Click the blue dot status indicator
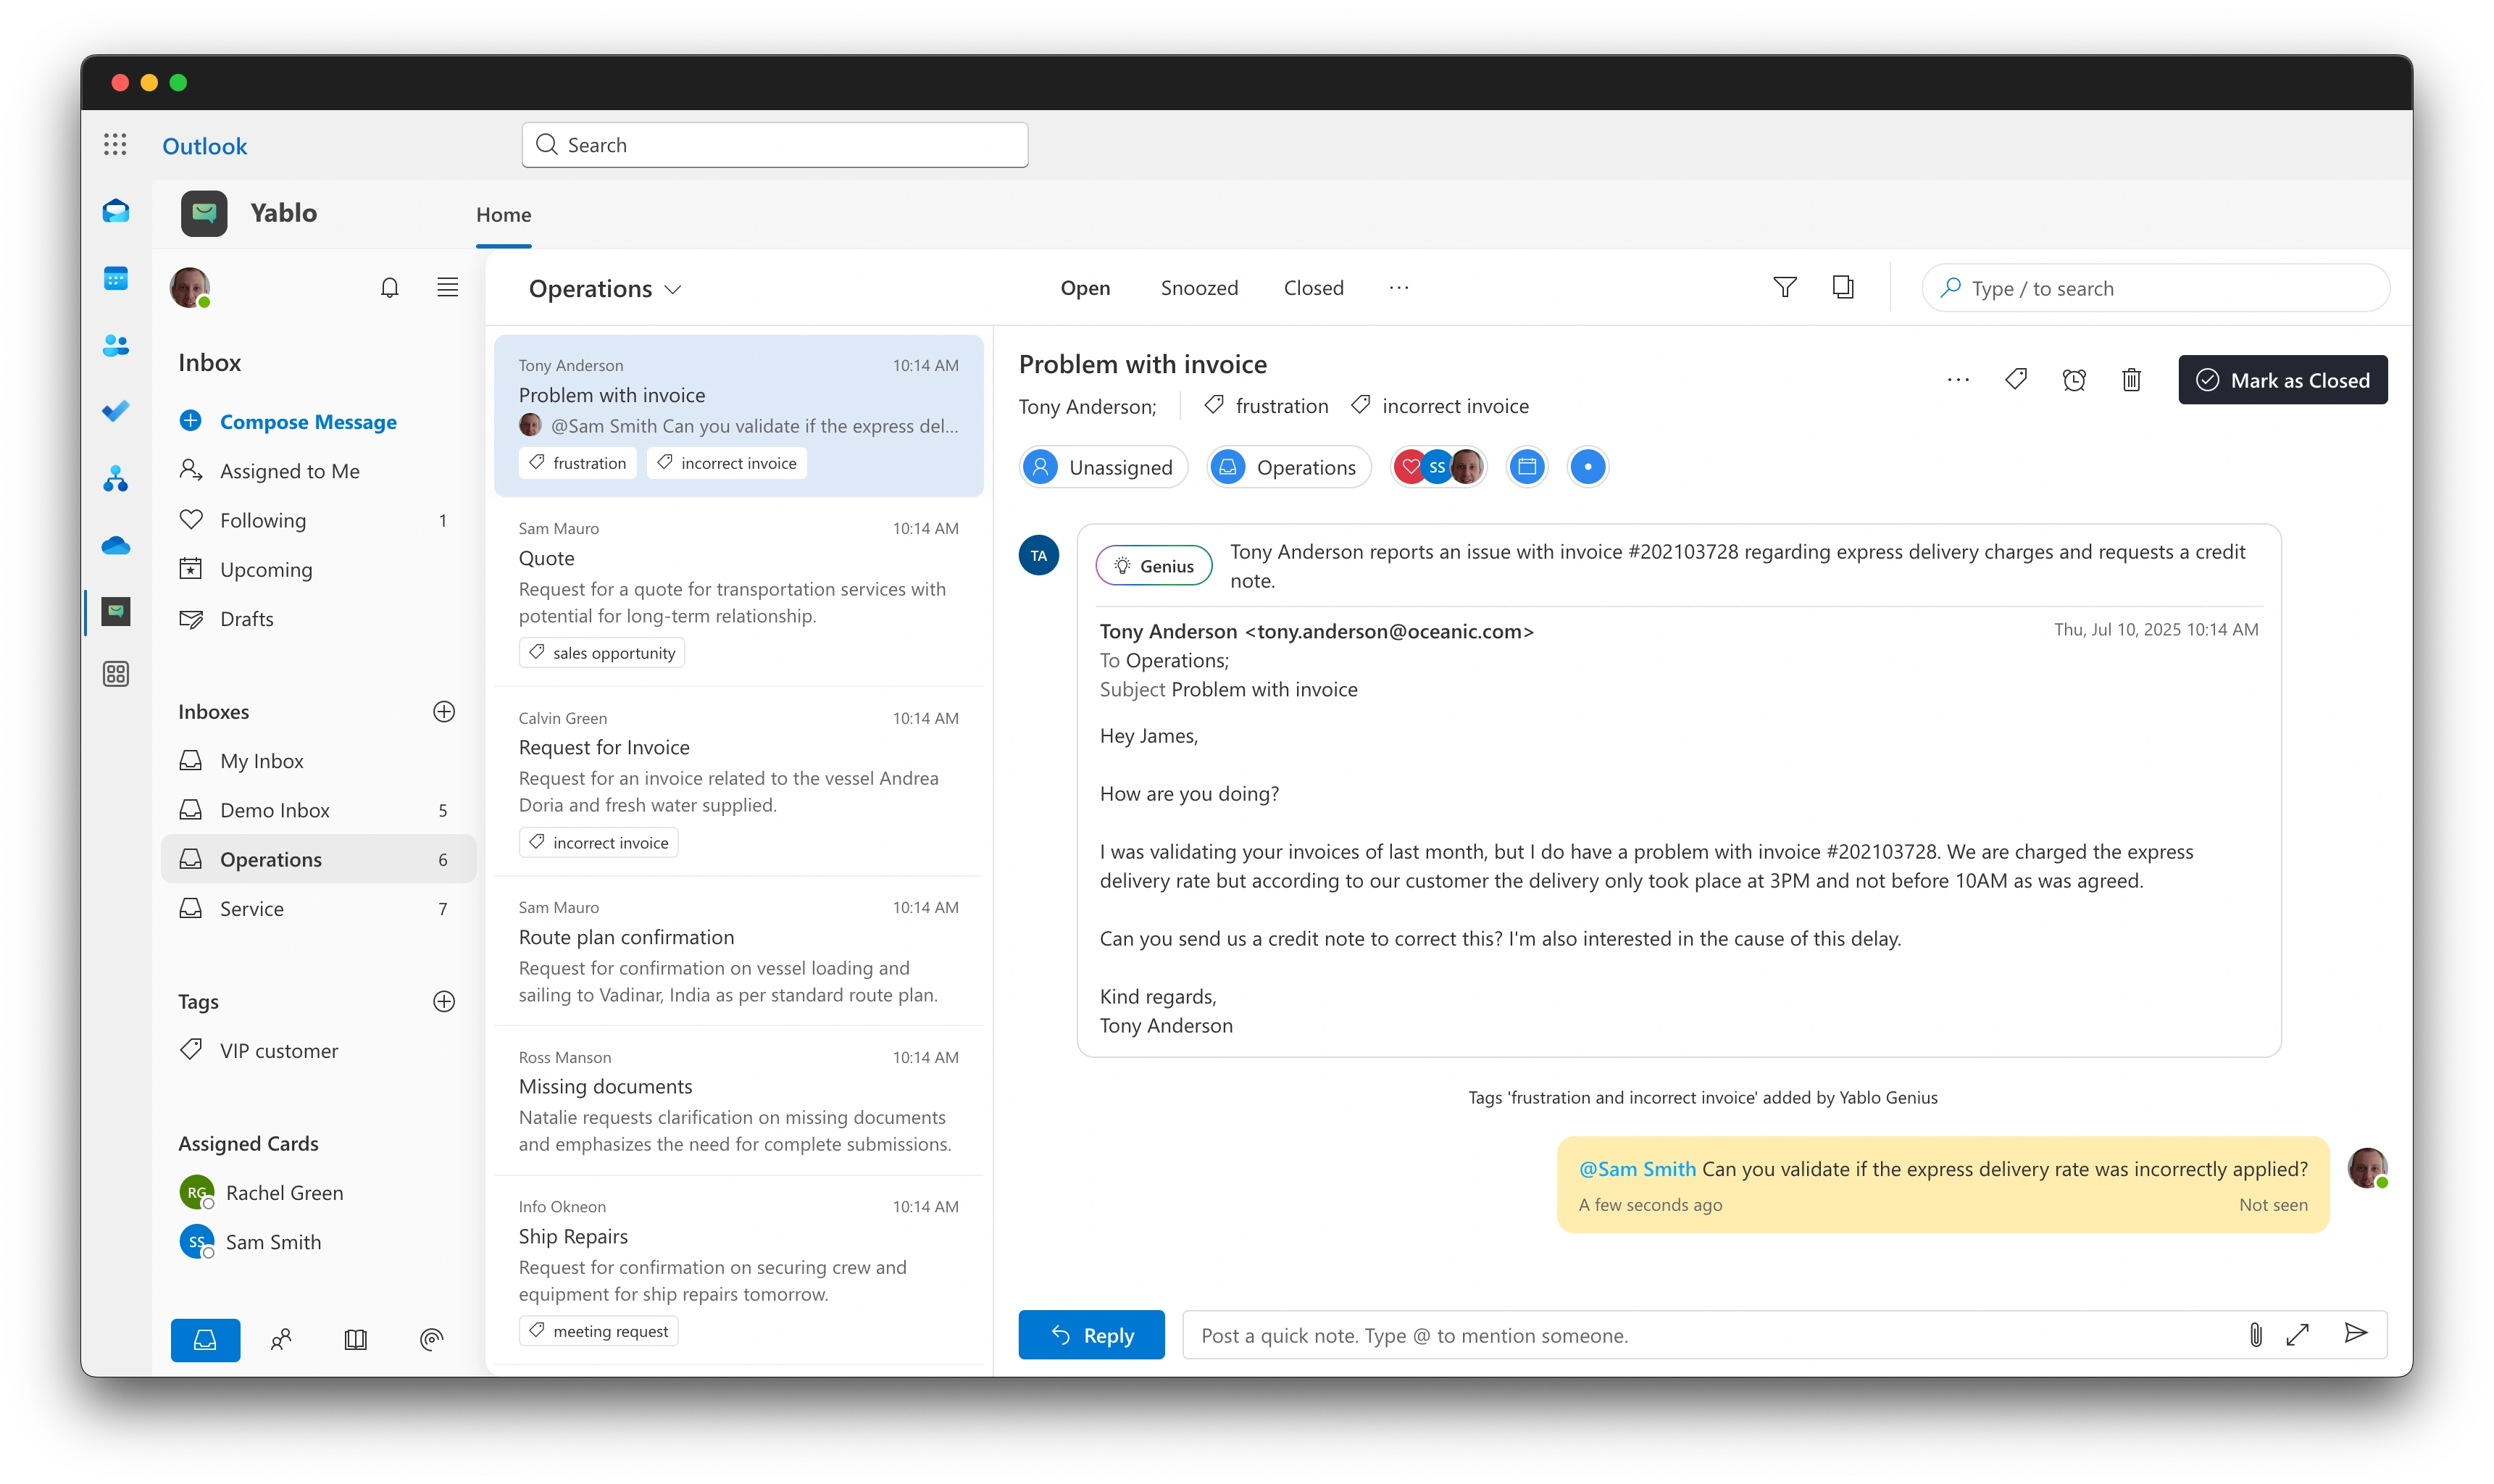 tap(1587, 467)
